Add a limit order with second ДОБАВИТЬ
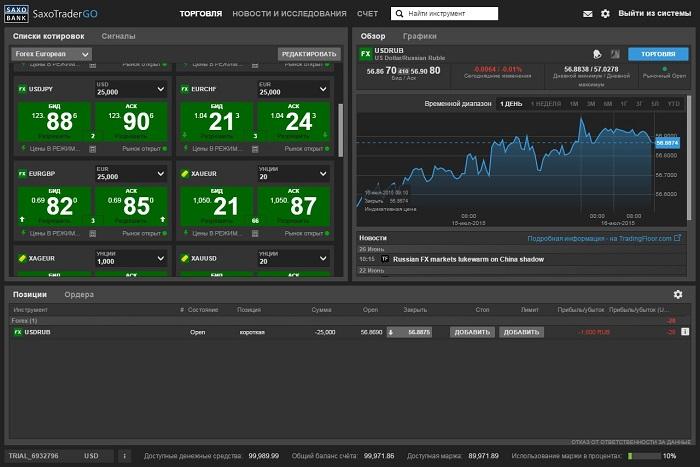This screenshot has height=467, width=700. point(521,332)
